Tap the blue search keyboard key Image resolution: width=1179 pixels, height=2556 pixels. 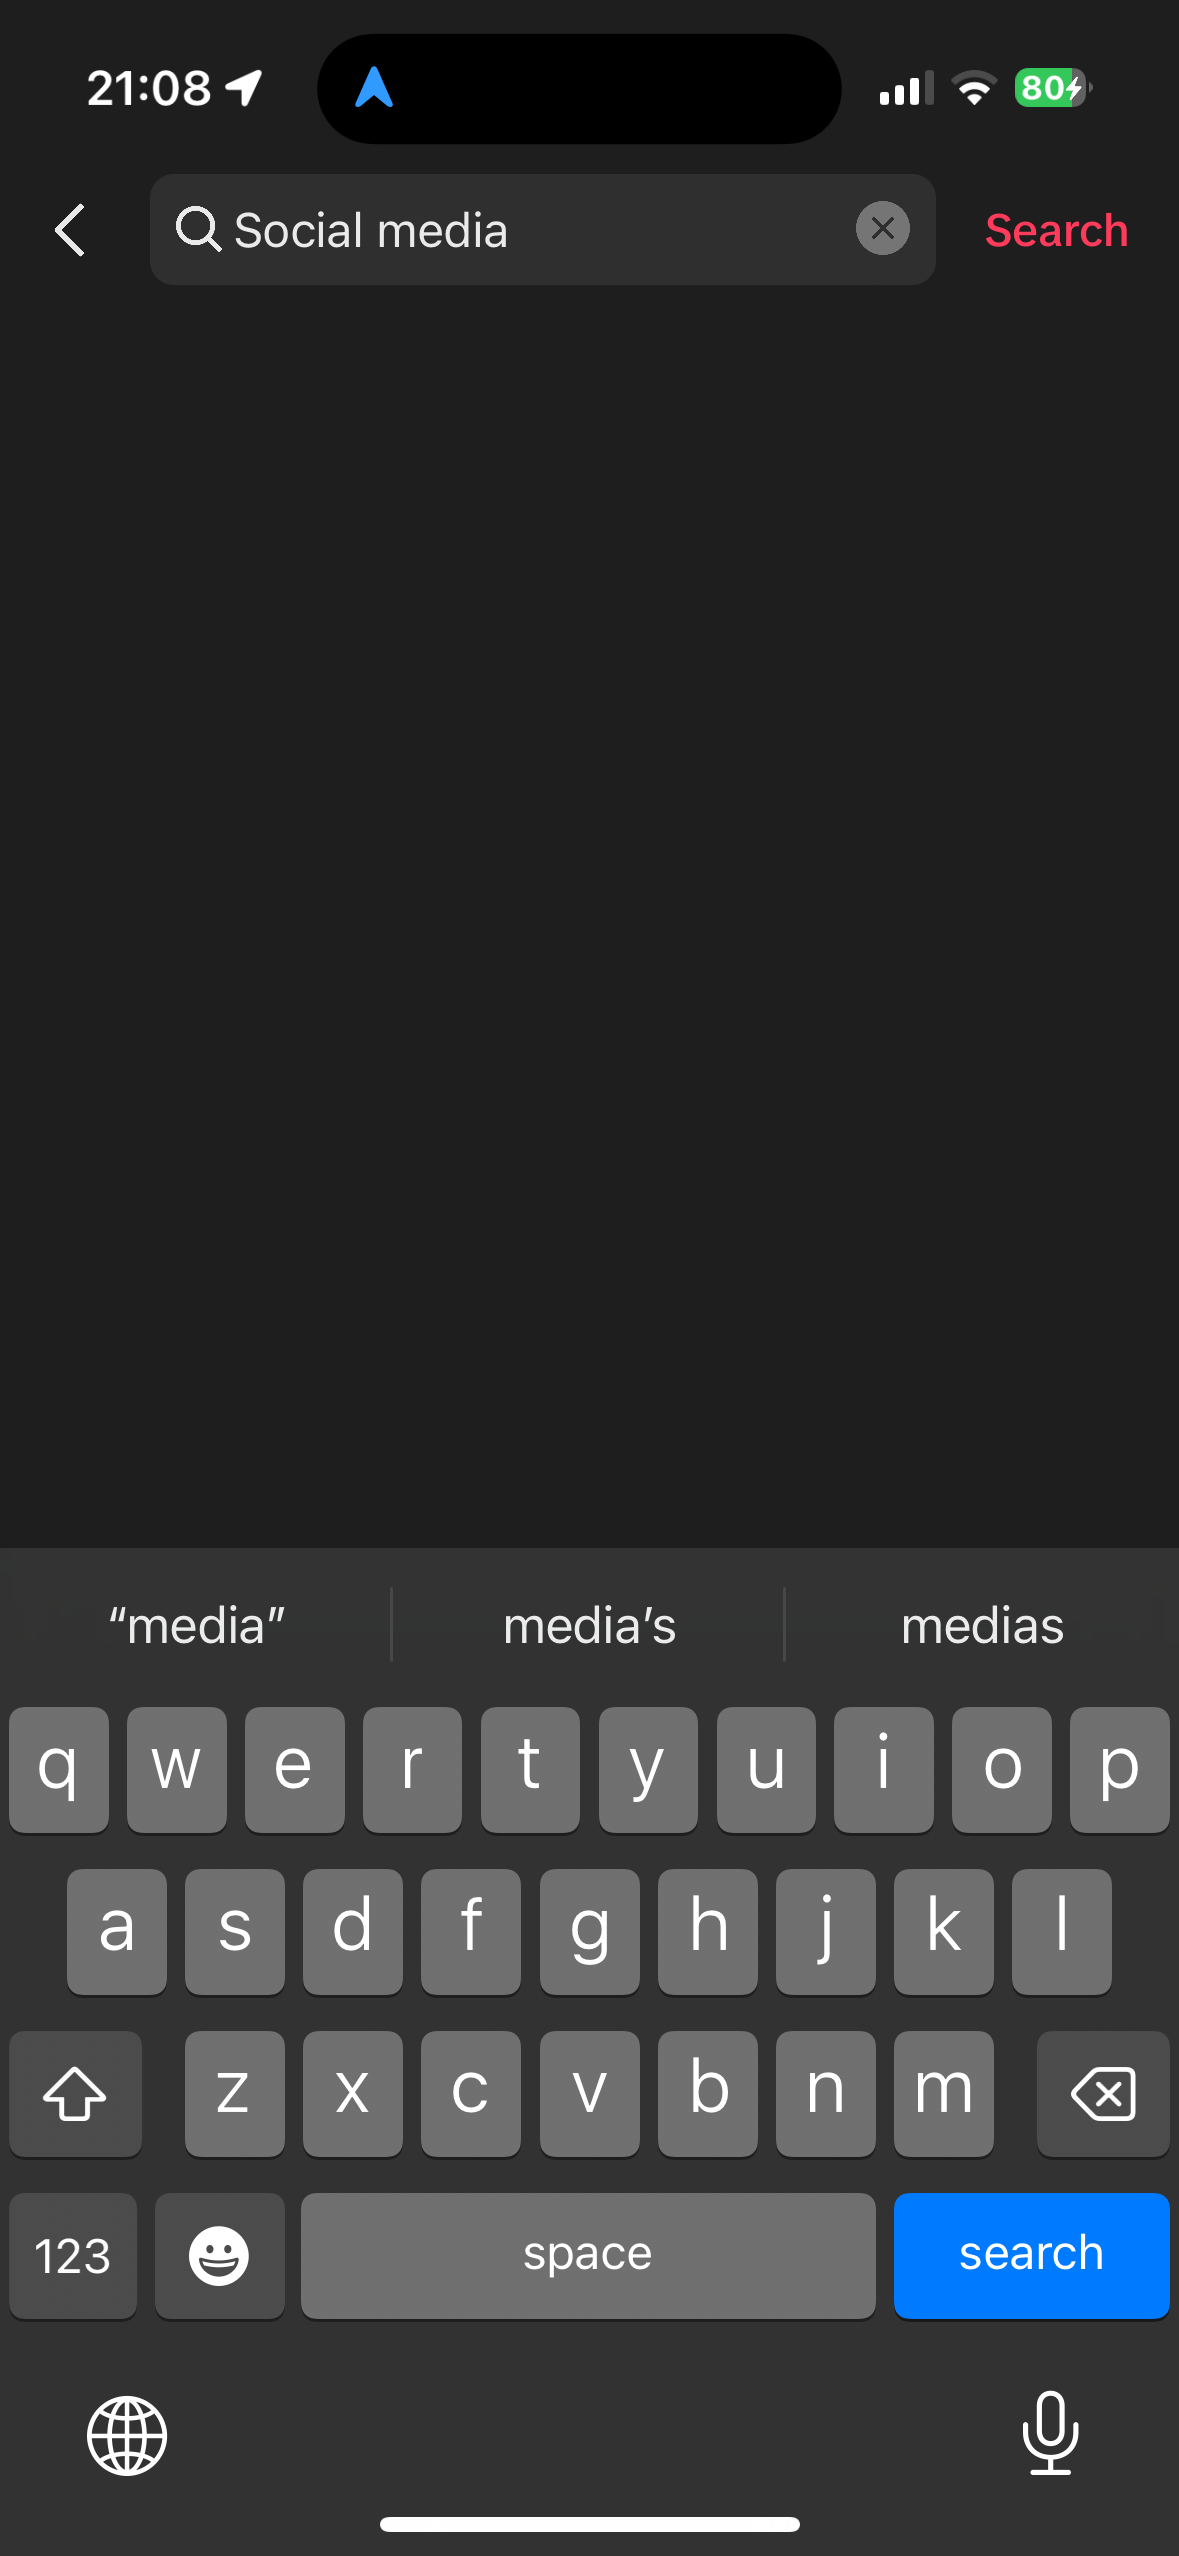point(1031,2255)
